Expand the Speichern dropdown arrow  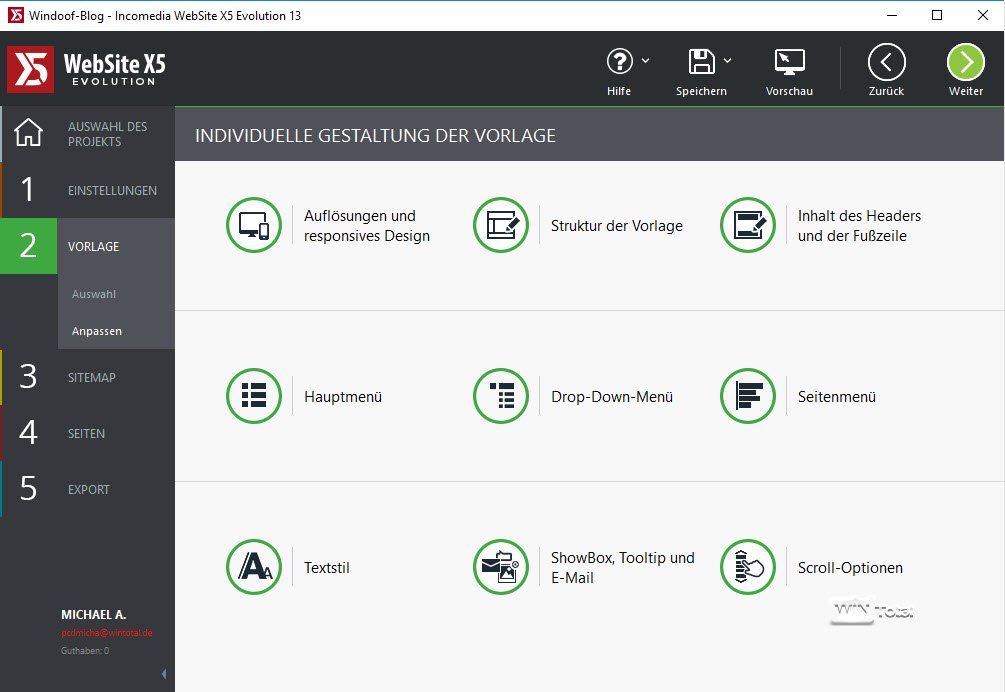click(x=727, y=61)
